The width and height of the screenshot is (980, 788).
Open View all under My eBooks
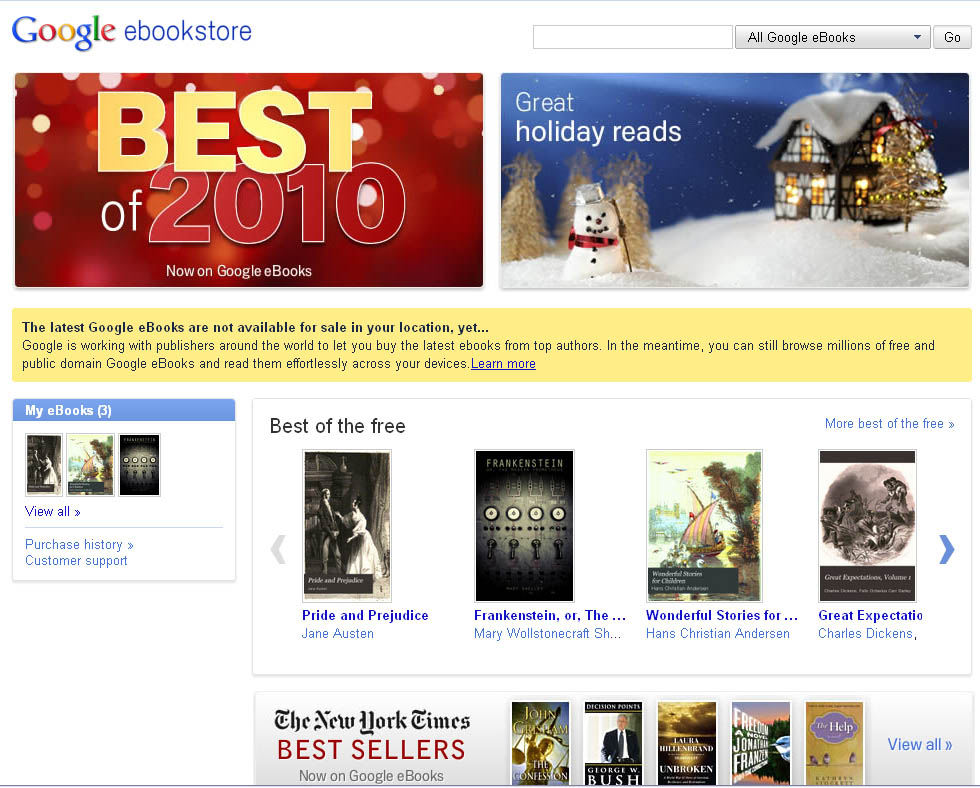click(52, 511)
